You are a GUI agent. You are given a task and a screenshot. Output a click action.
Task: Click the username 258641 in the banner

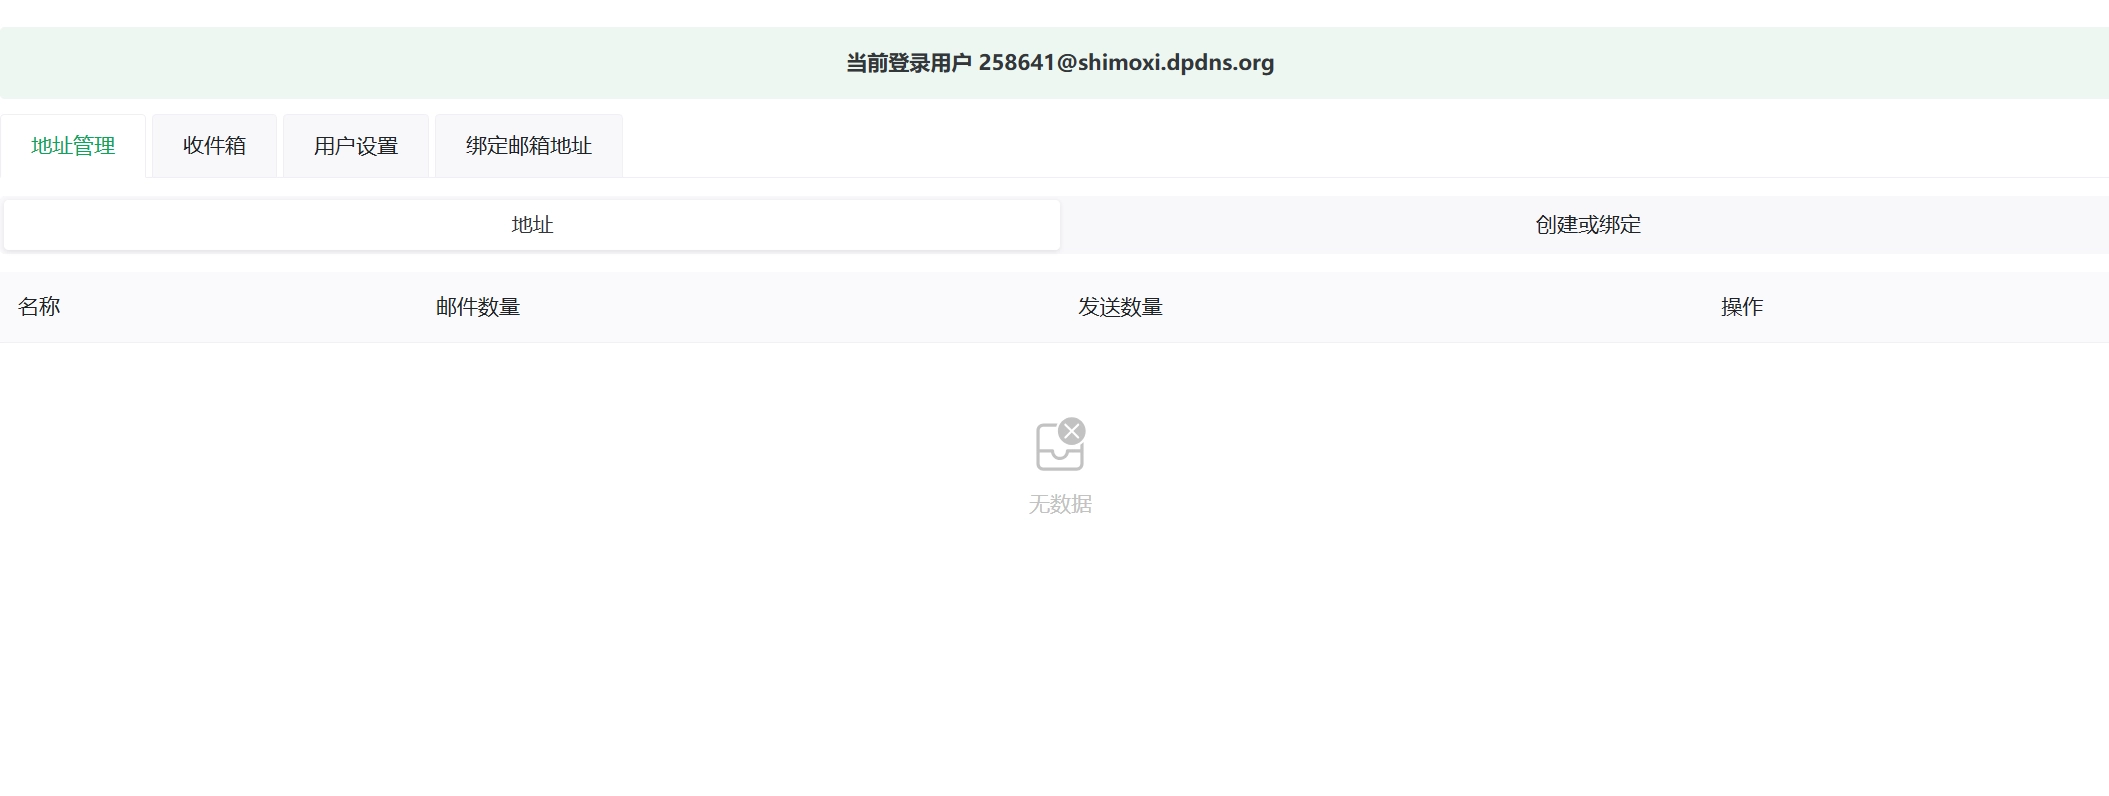click(x=1016, y=63)
